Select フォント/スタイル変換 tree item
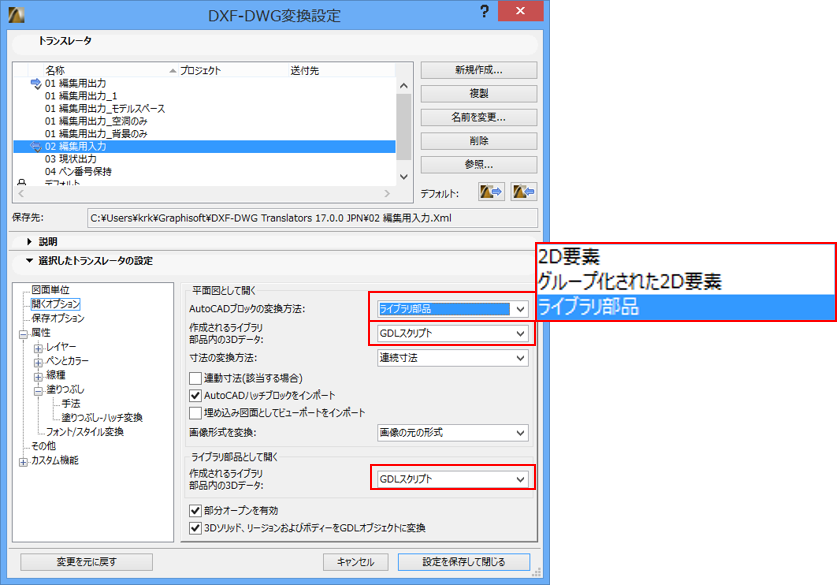Screen dimensions: 837x585 point(85,432)
